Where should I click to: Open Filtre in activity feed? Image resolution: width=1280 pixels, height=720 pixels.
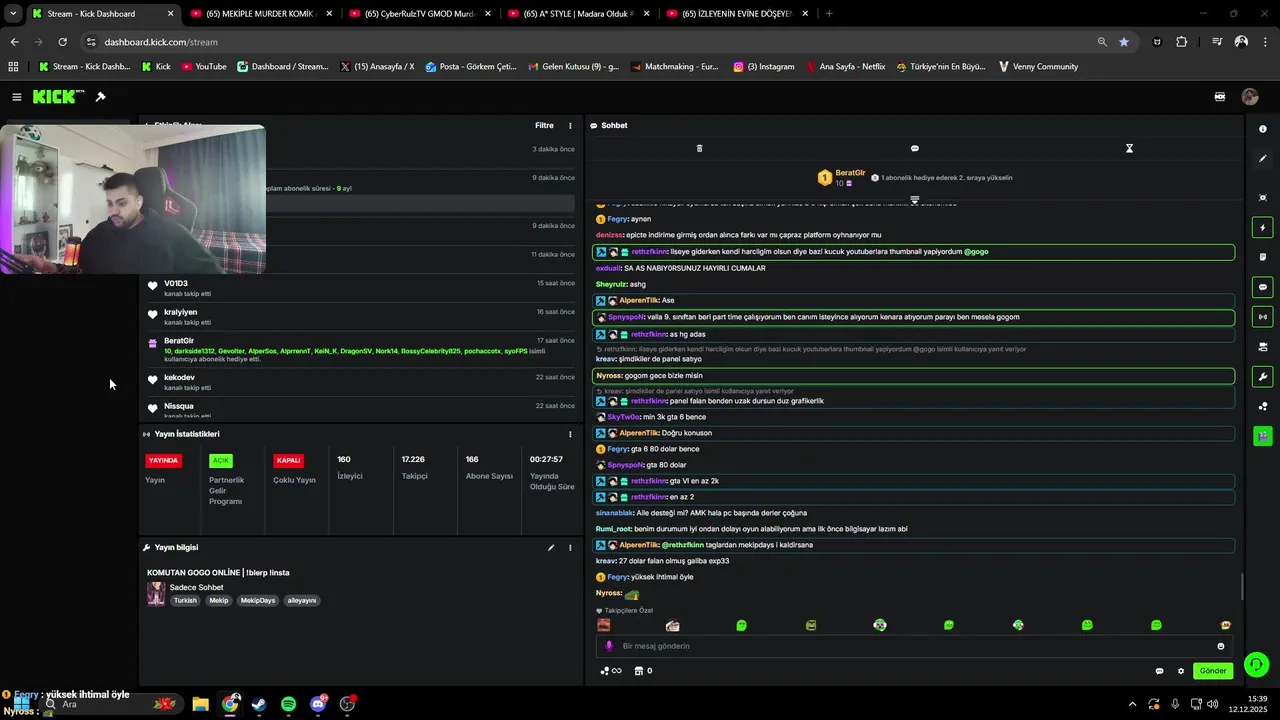[x=544, y=126]
